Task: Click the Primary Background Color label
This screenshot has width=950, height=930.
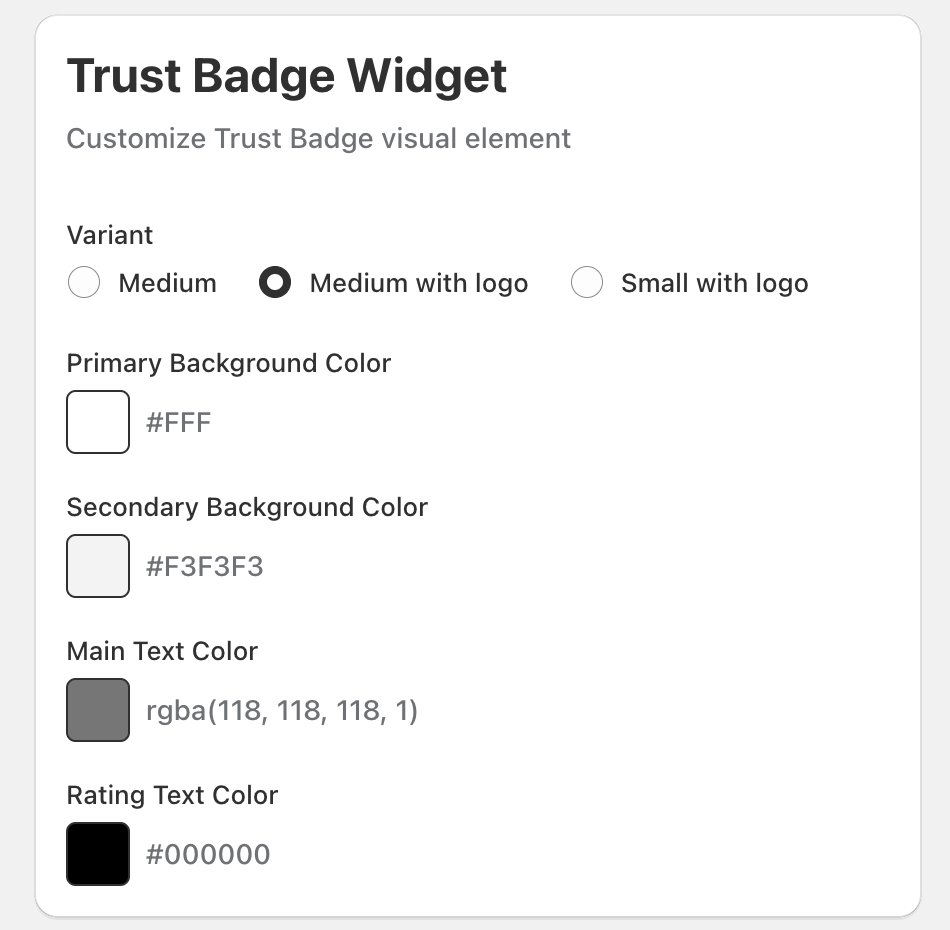Action: [x=228, y=363]
